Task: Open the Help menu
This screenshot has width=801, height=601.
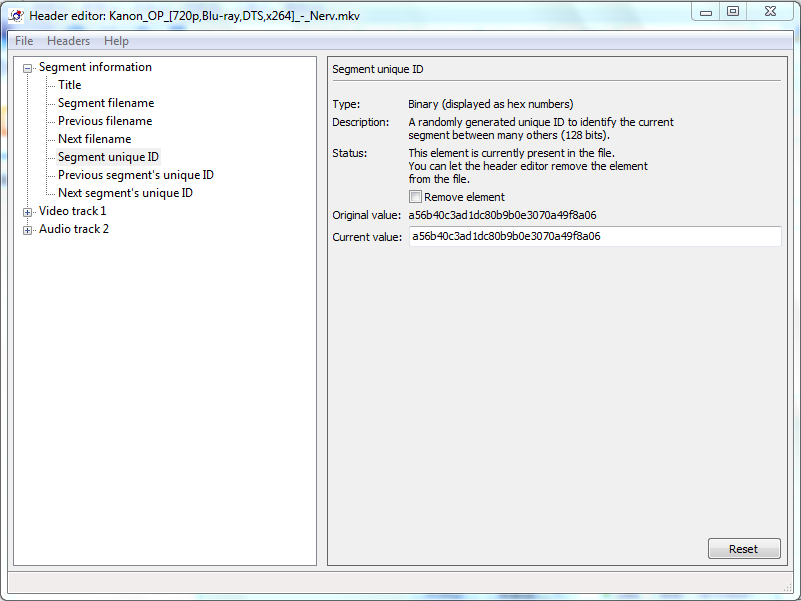Action: click(x=116, y=41)
